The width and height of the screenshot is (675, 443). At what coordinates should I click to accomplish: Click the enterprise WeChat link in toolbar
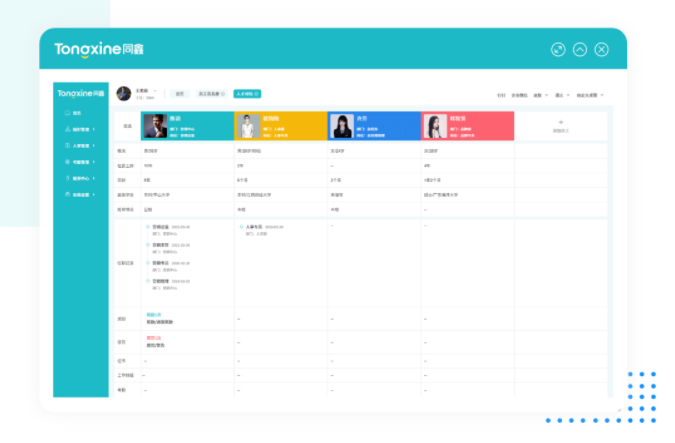click(519, 95)
